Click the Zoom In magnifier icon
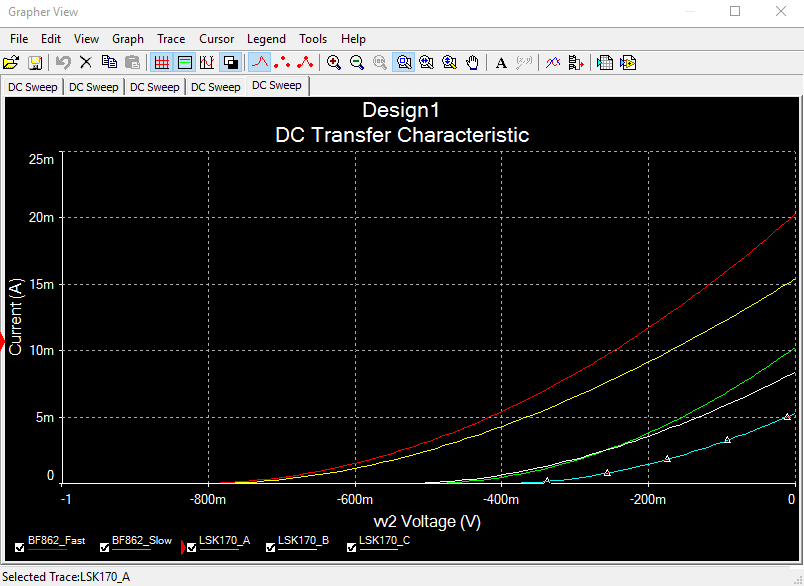This screenshot has height=586, width=804. 334,63
